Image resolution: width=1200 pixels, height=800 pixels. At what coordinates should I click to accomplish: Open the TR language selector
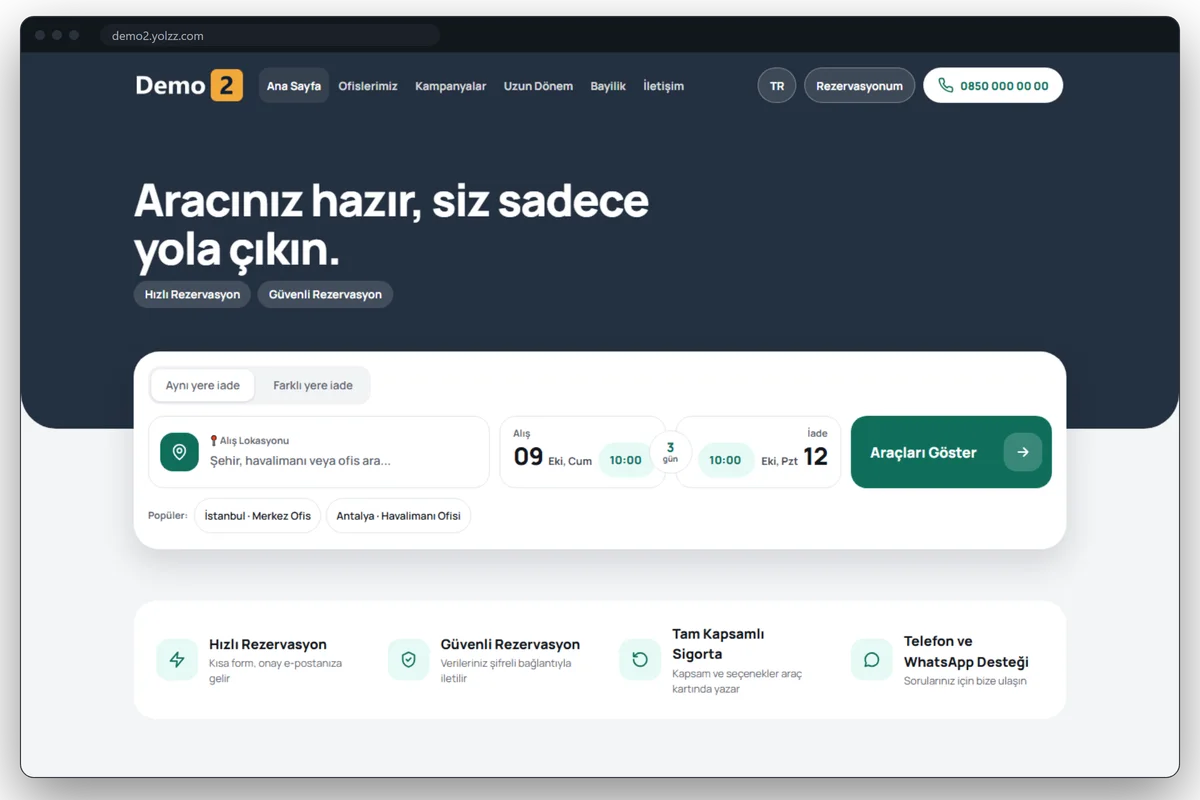(x=777, y=86)
